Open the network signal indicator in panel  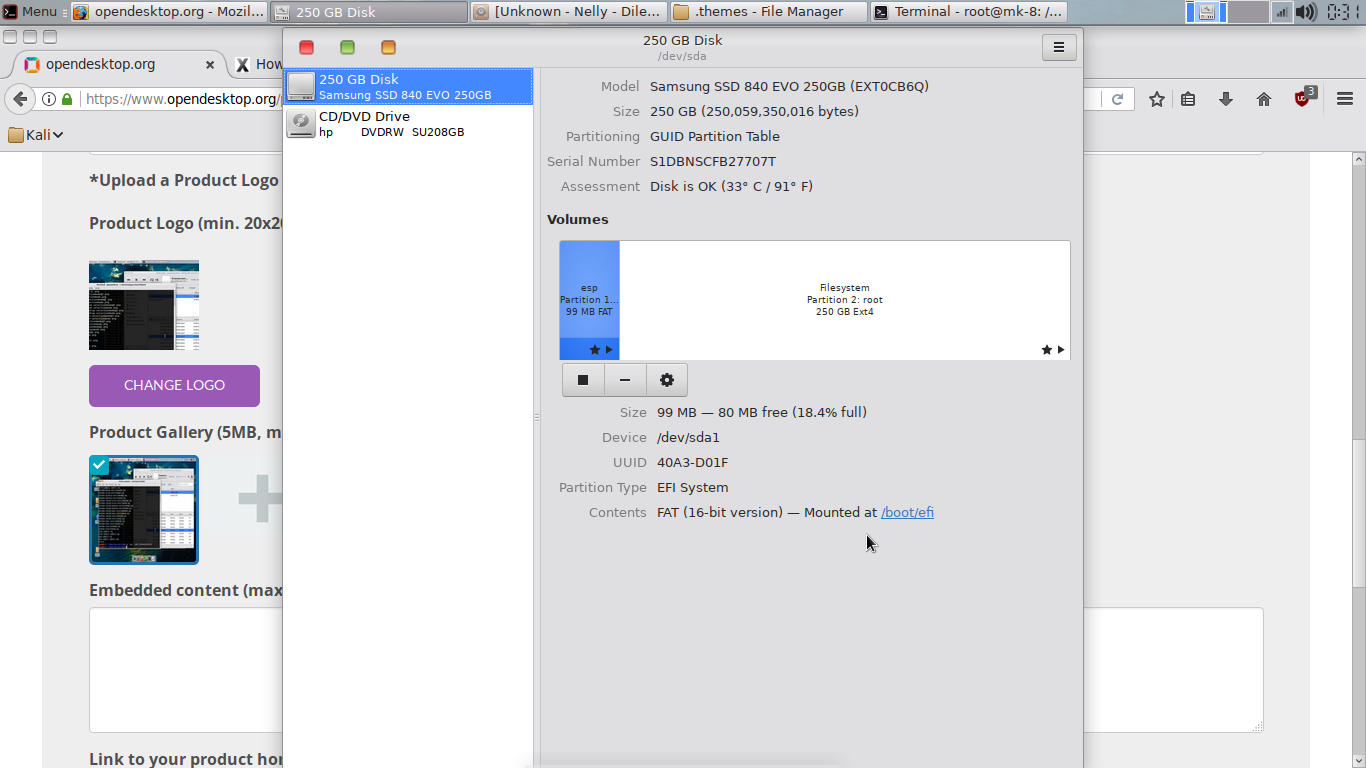(x=1282, y=12)
